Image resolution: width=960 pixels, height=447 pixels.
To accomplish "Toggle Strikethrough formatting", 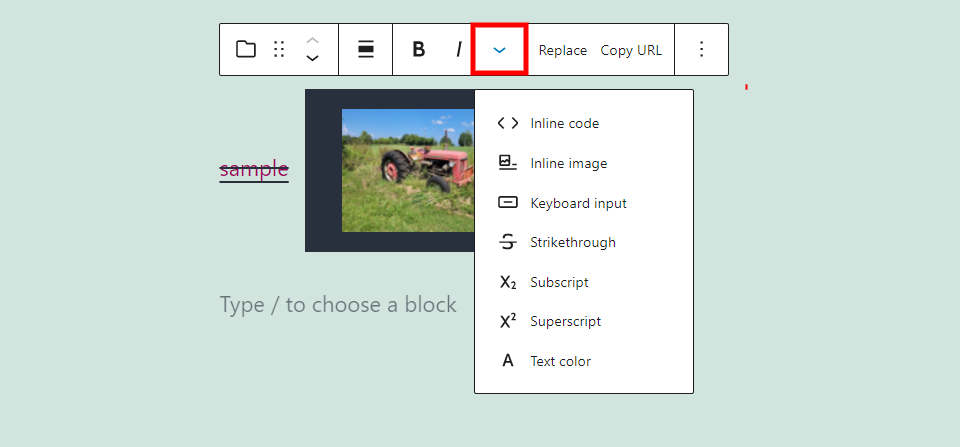I will [x=572, y=242].
